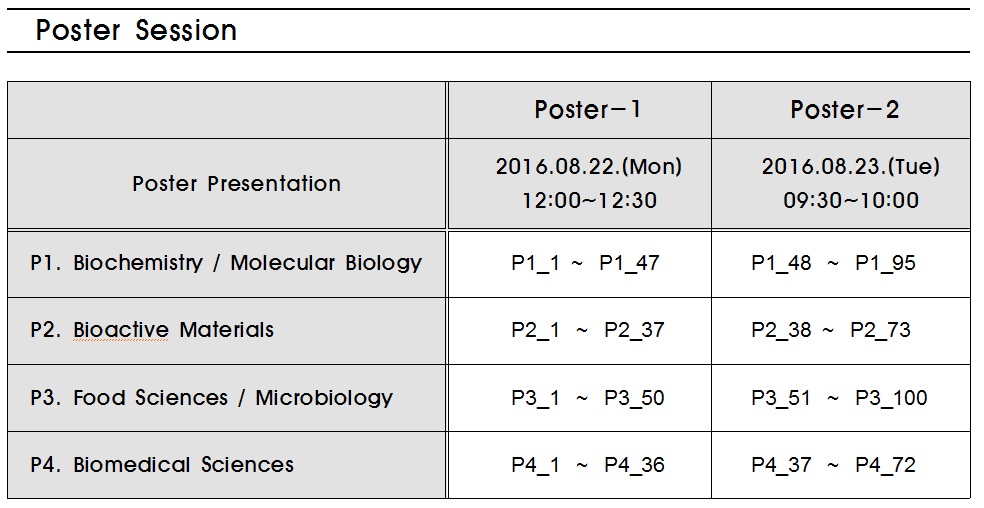Screen dimensions: 984x508
Task: Click the P2_1 ~ P2_37 cell
Action: pos(587,331)
